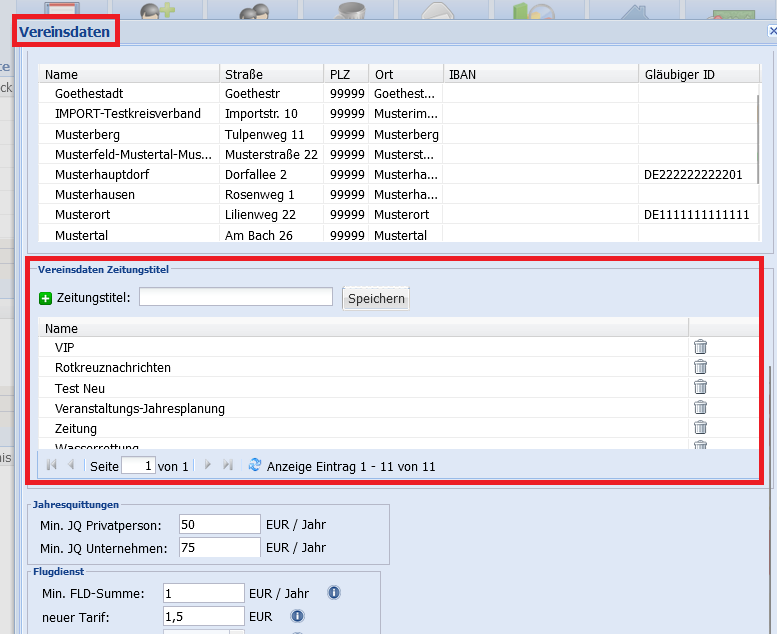Image resolution: width=777 pixels, height=634 pixels.
Task: Remove Test Neu using its trash icon
Action: tap(700, 387)
